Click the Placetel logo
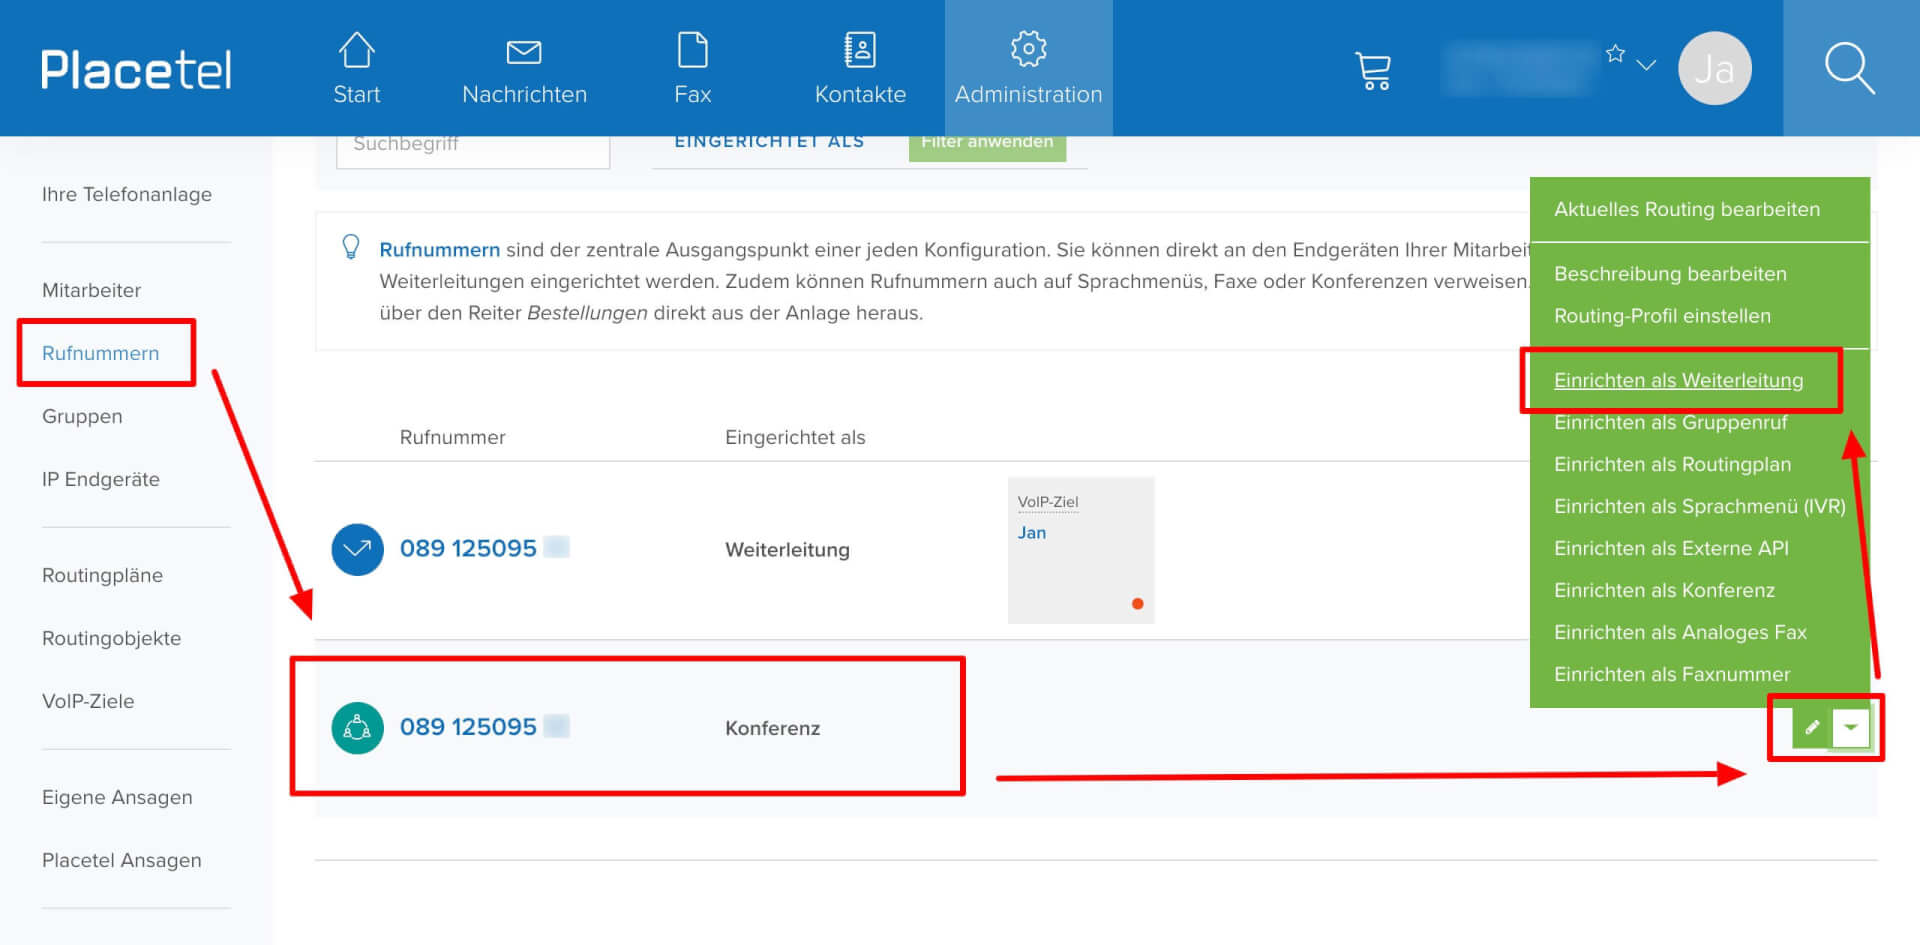 (136, 70)
